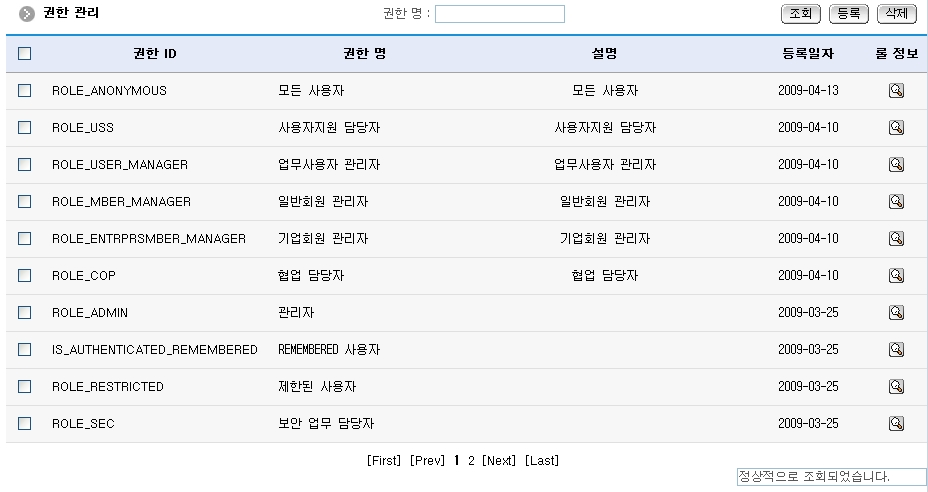
Task: Open role info for ROLE_RESTRICTED
Action: (896, 387)
